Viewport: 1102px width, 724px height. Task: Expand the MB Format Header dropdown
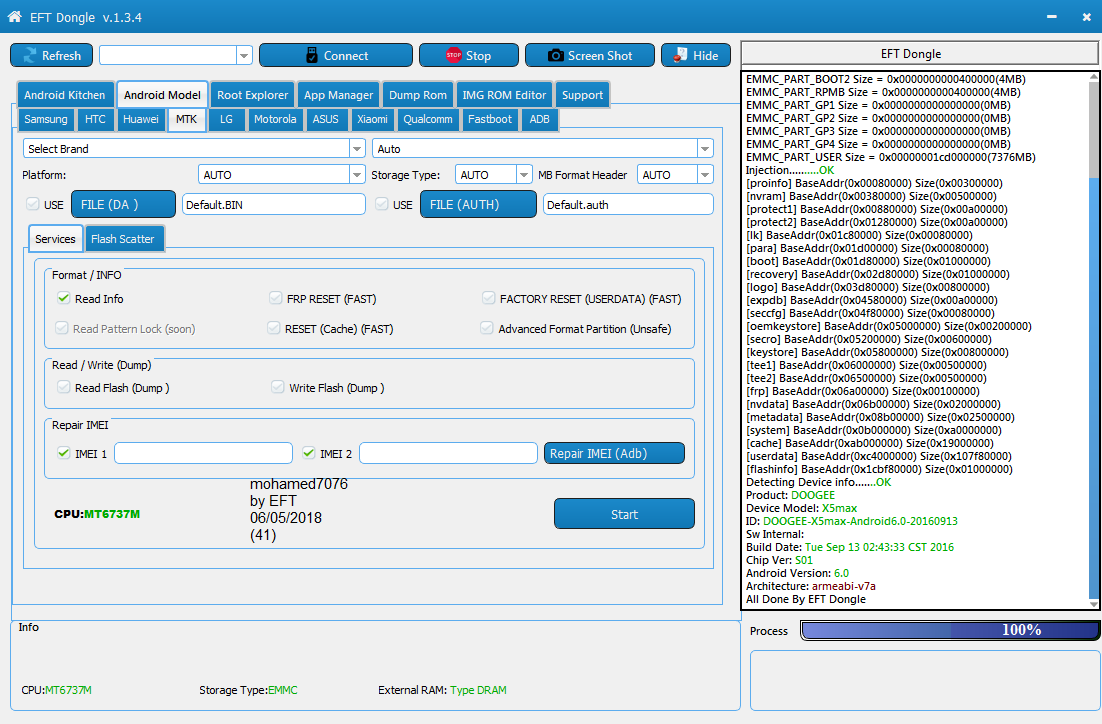pos(705,174)
